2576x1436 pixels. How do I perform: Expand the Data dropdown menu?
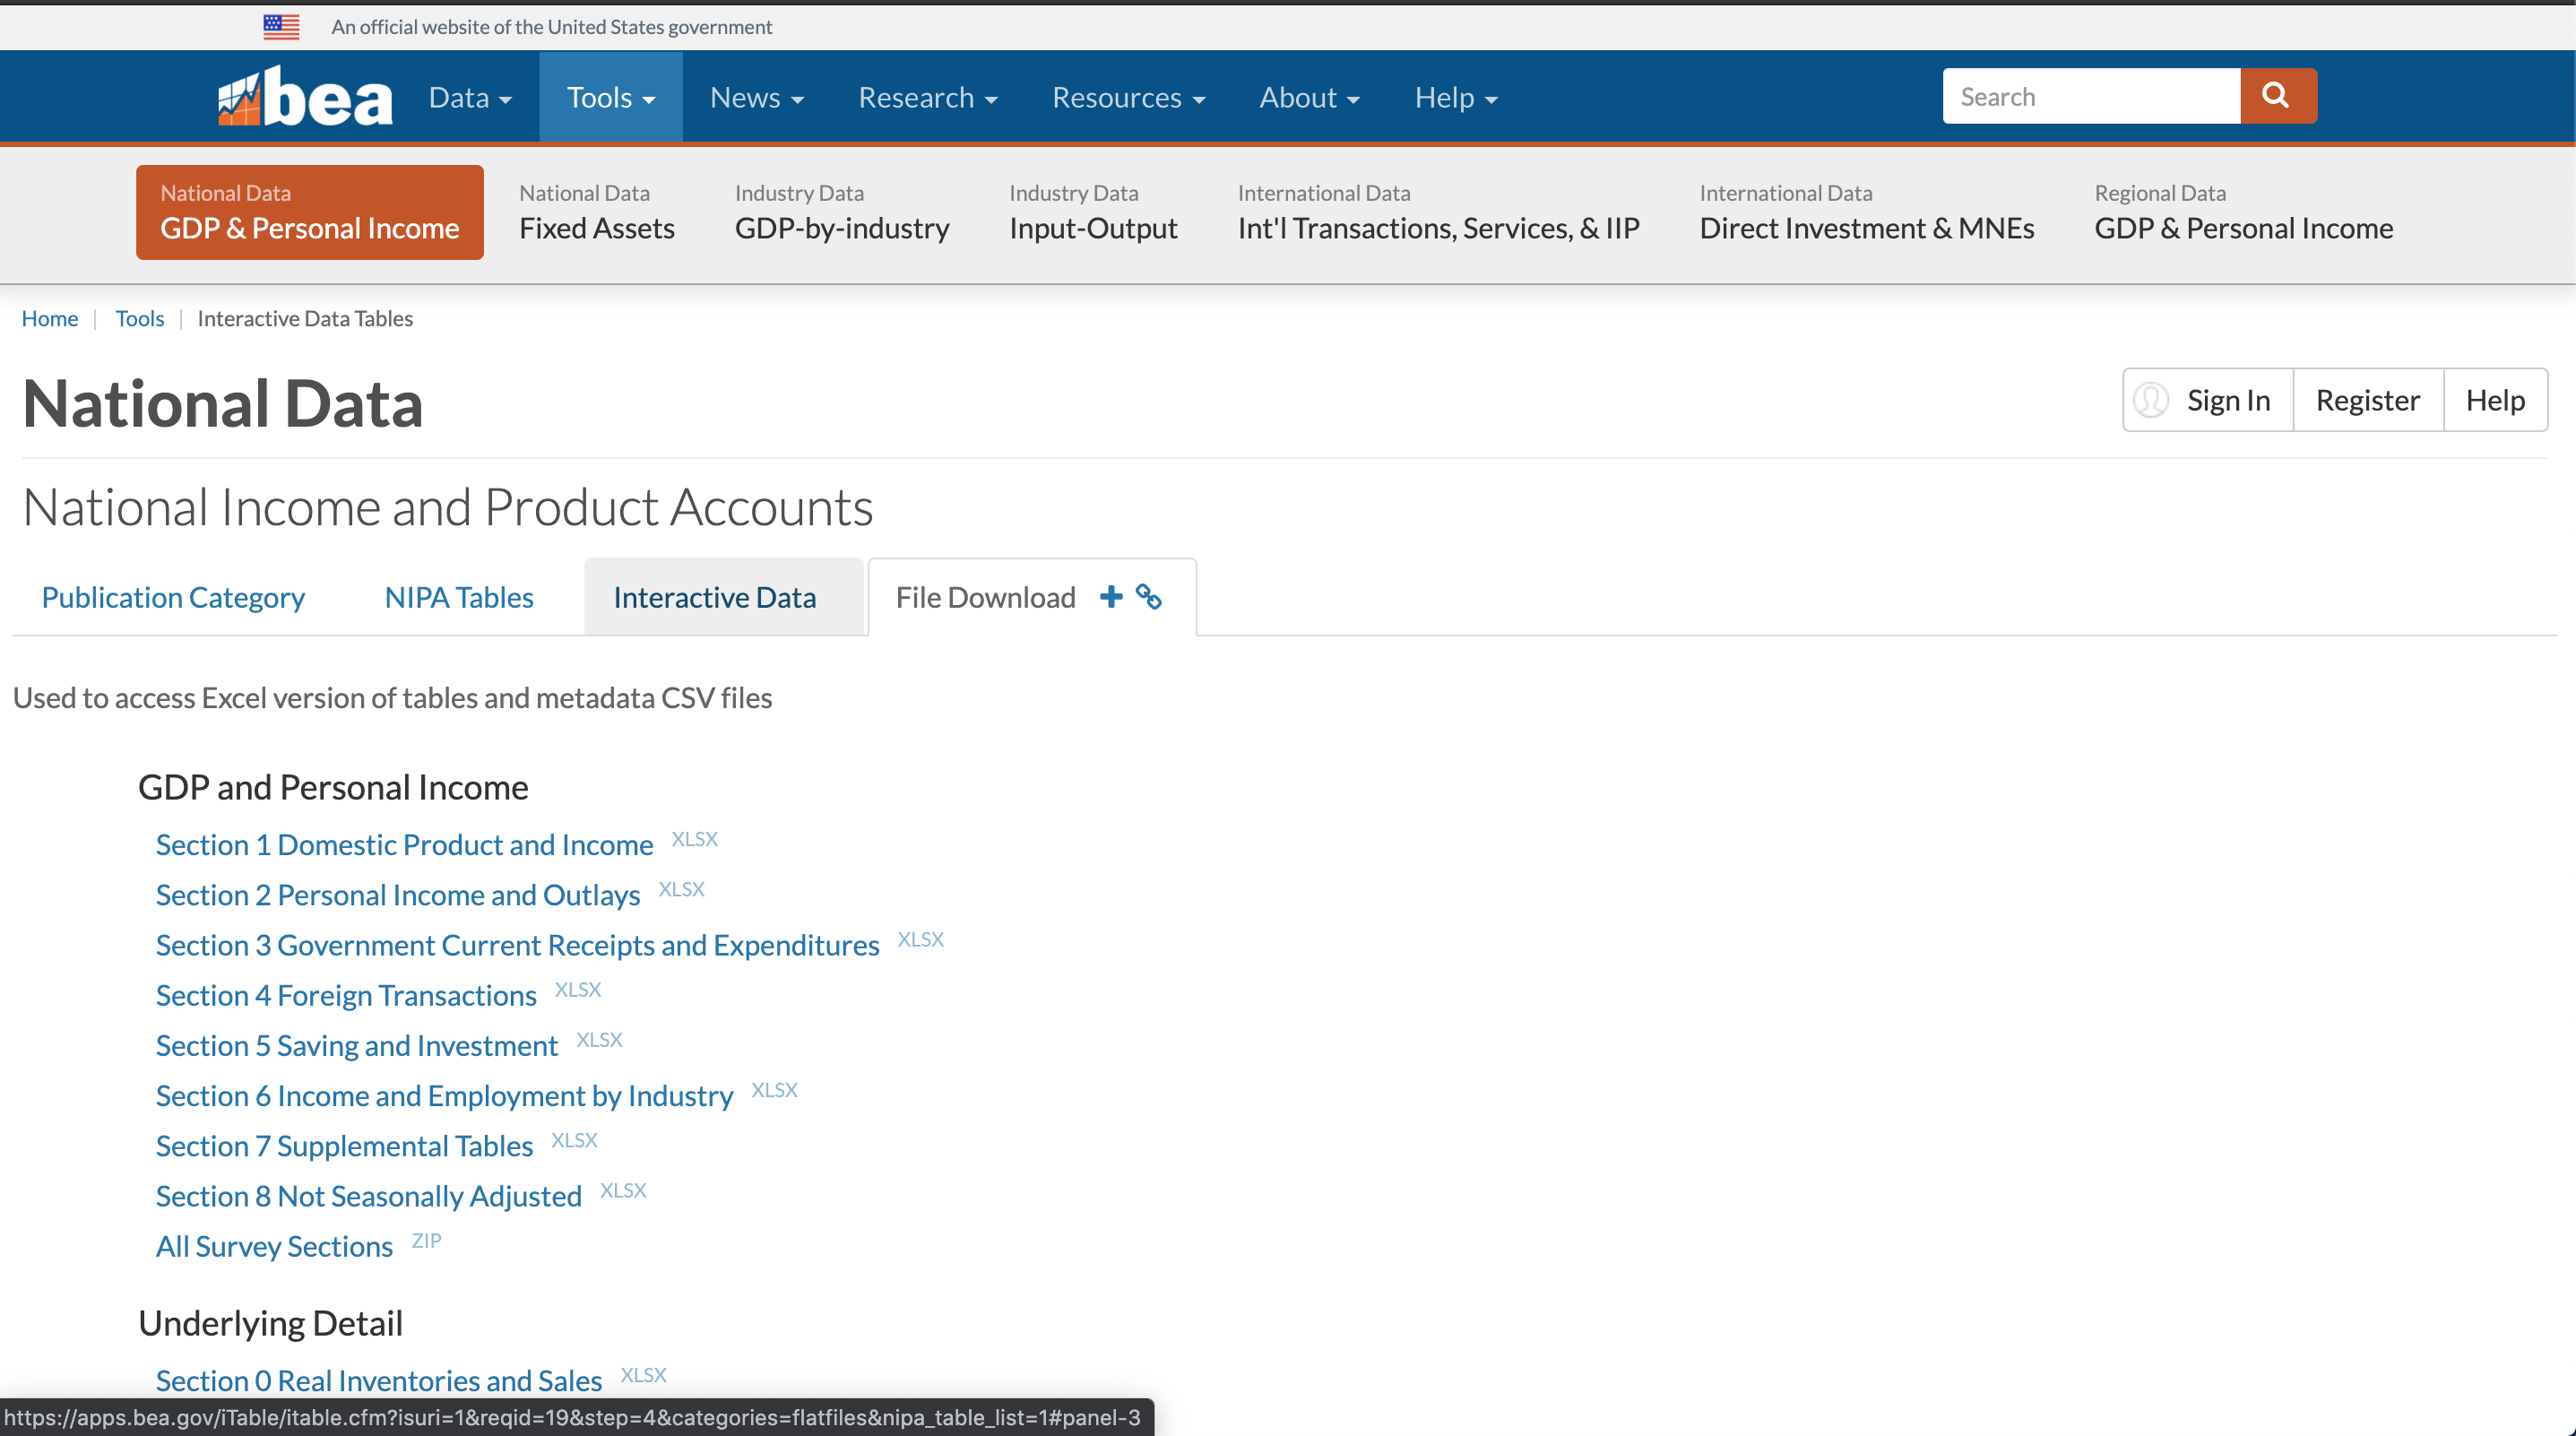click(470, 98)
